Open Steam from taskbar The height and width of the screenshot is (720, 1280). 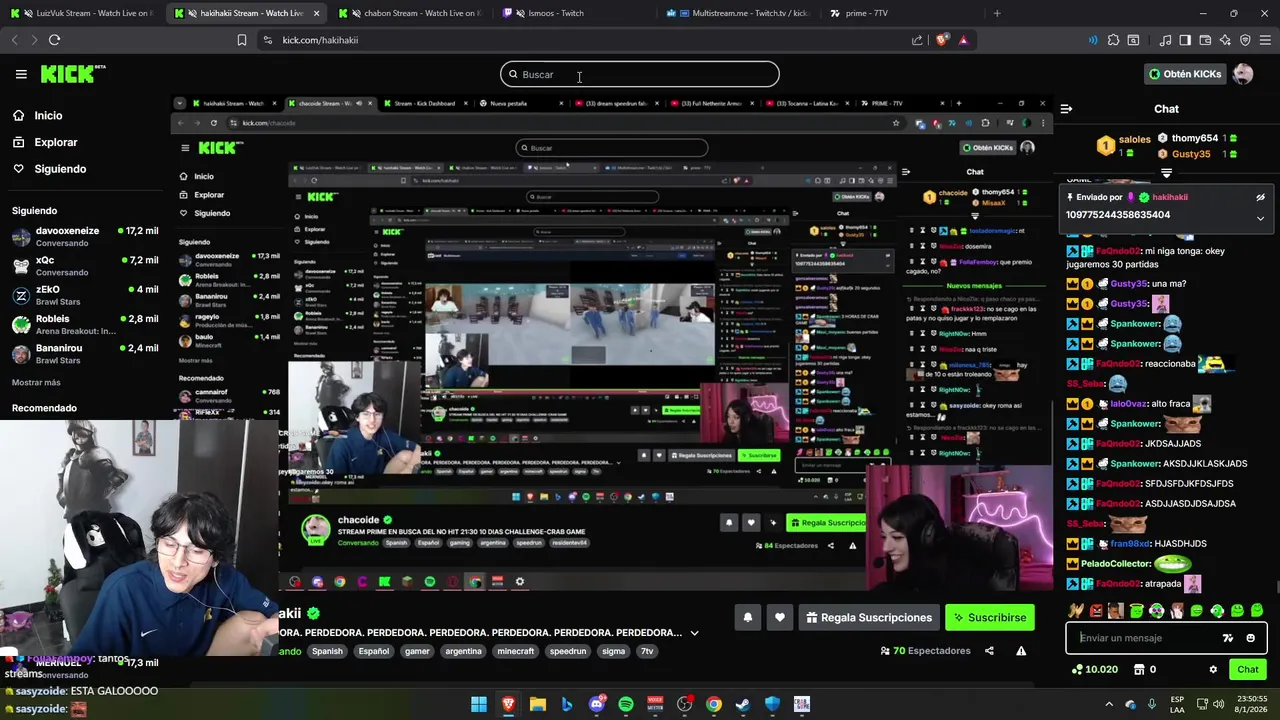point(743,705)
